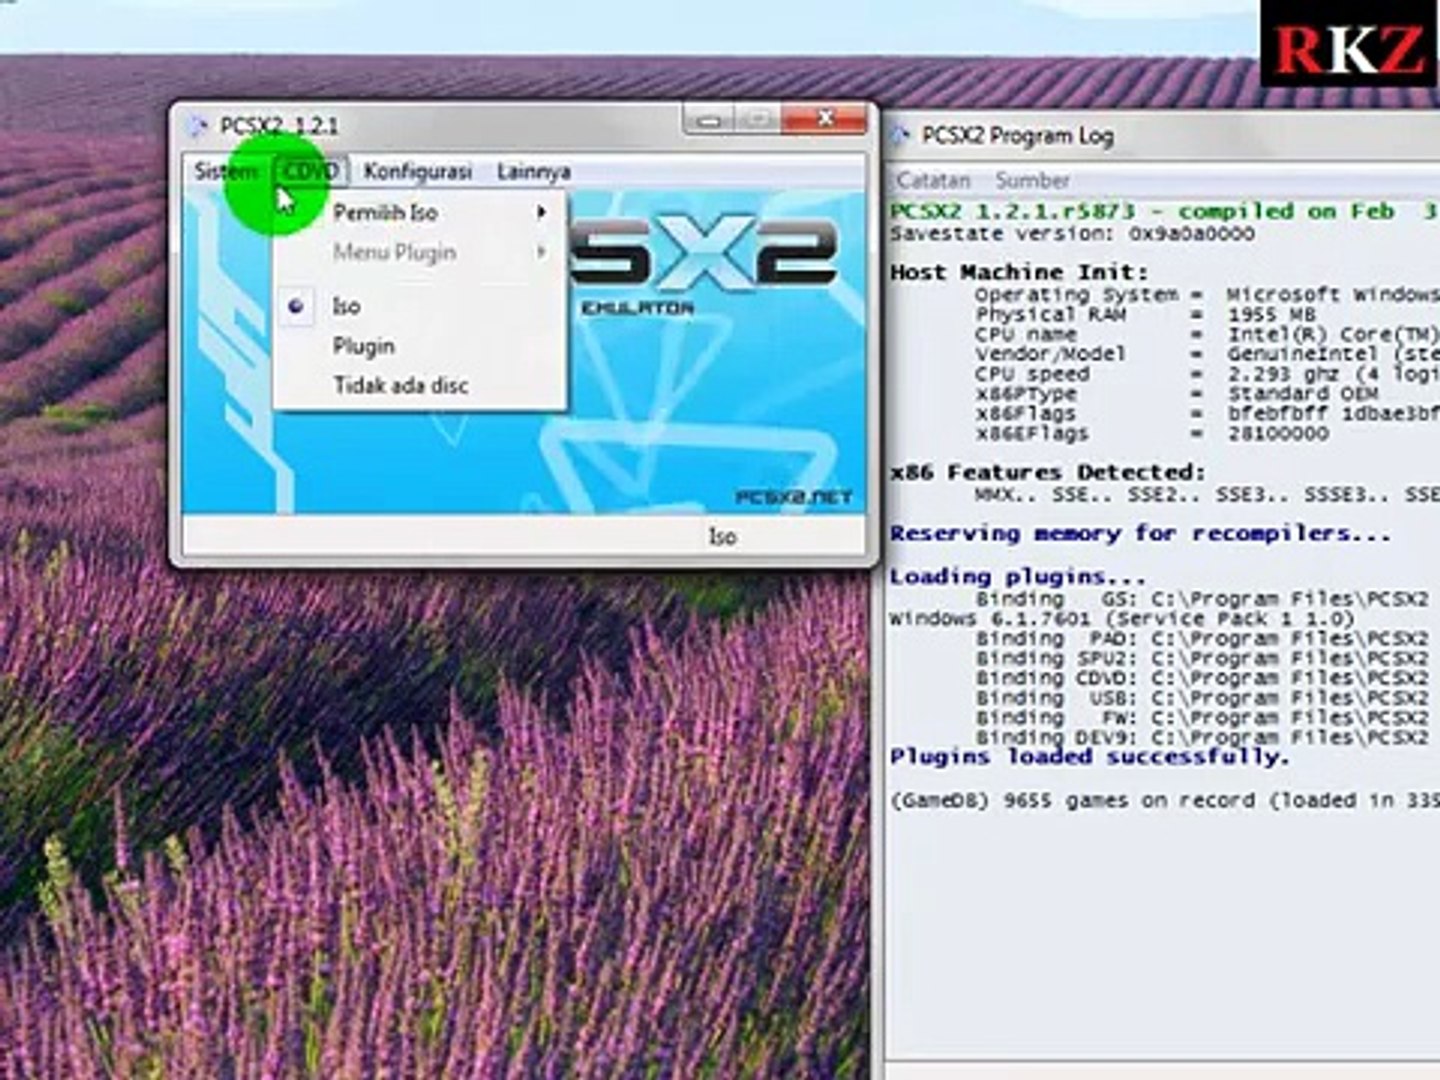Click the PCSX2 Program Log window icon
The height and width of the screenshot is (1080, 1440).
pos(899,135)
